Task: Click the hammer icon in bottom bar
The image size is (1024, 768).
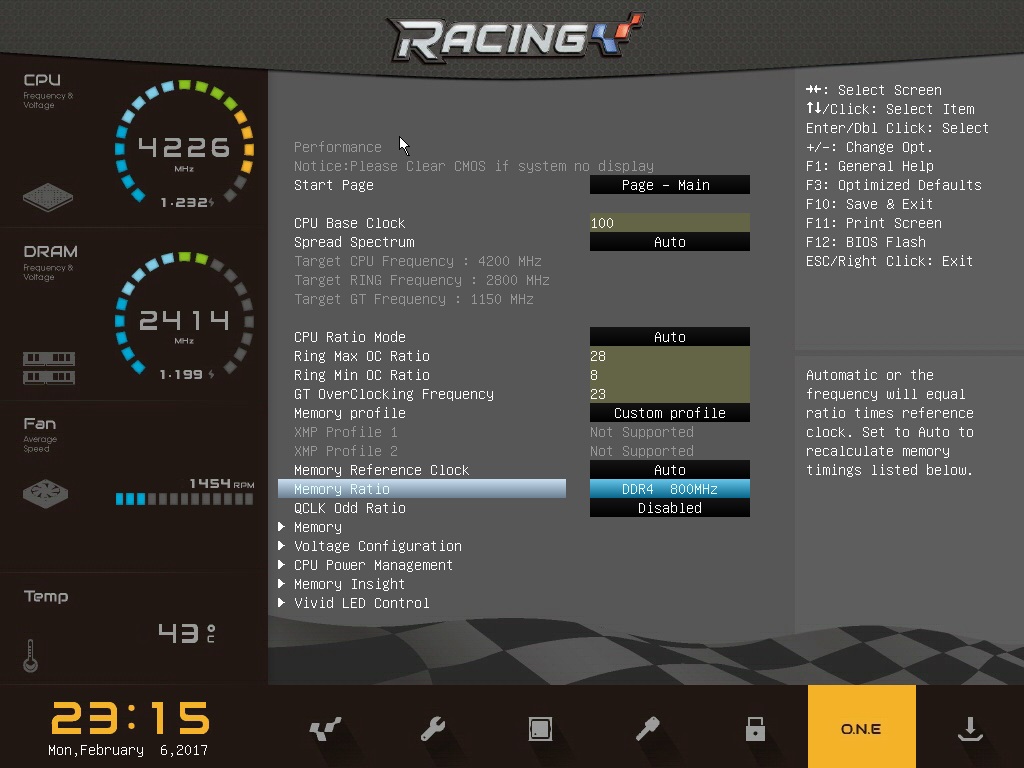Action: pos(647,728)
